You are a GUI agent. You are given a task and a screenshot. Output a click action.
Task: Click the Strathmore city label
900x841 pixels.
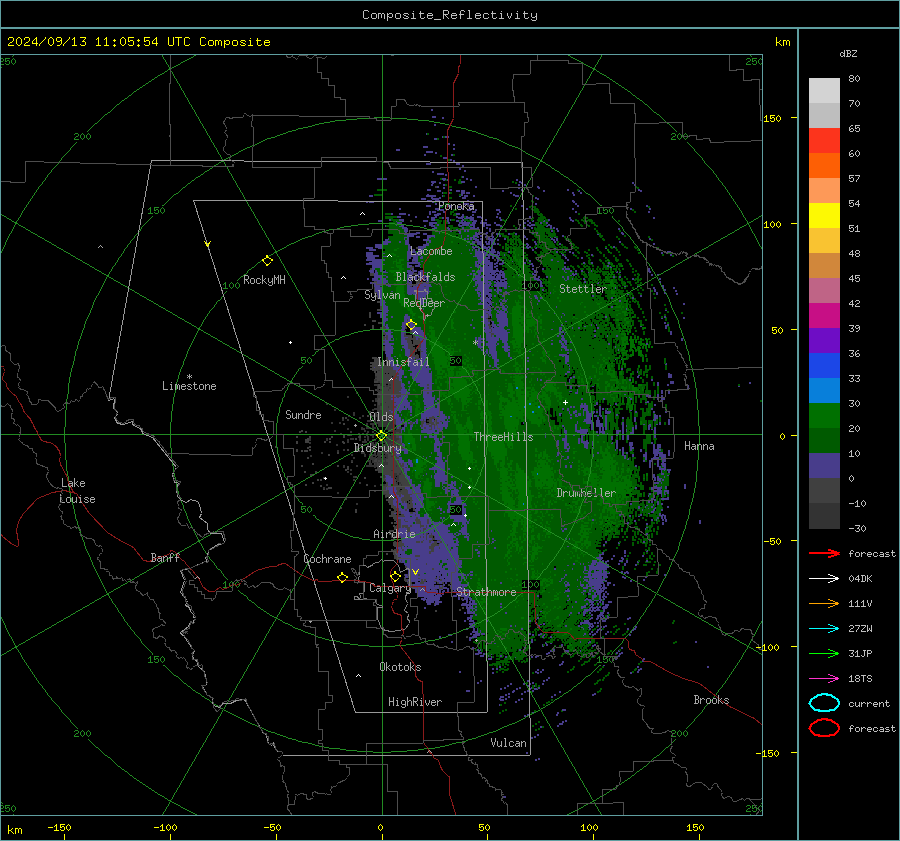[x=486, y=592]
